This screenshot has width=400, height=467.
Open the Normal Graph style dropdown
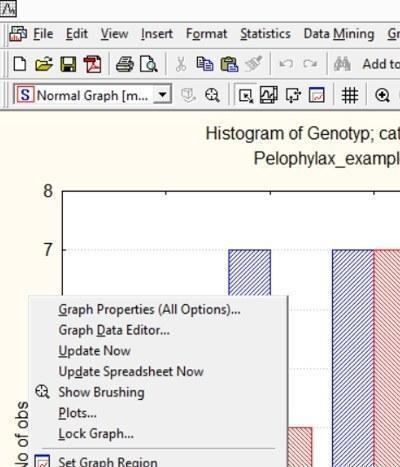click(x=162, y=95)
